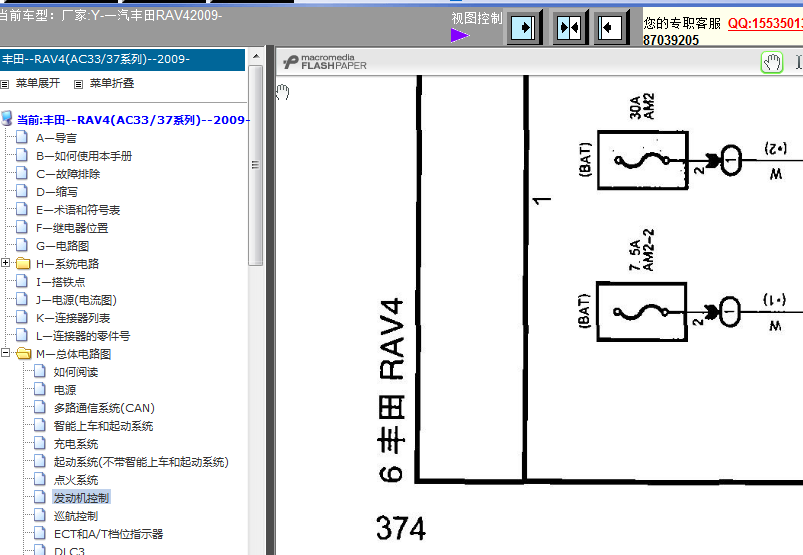Image resolution: width=803 pixels, height=555 pixels.
Task: Open E—术语和符号表 entry
Action: pos(78,210)
